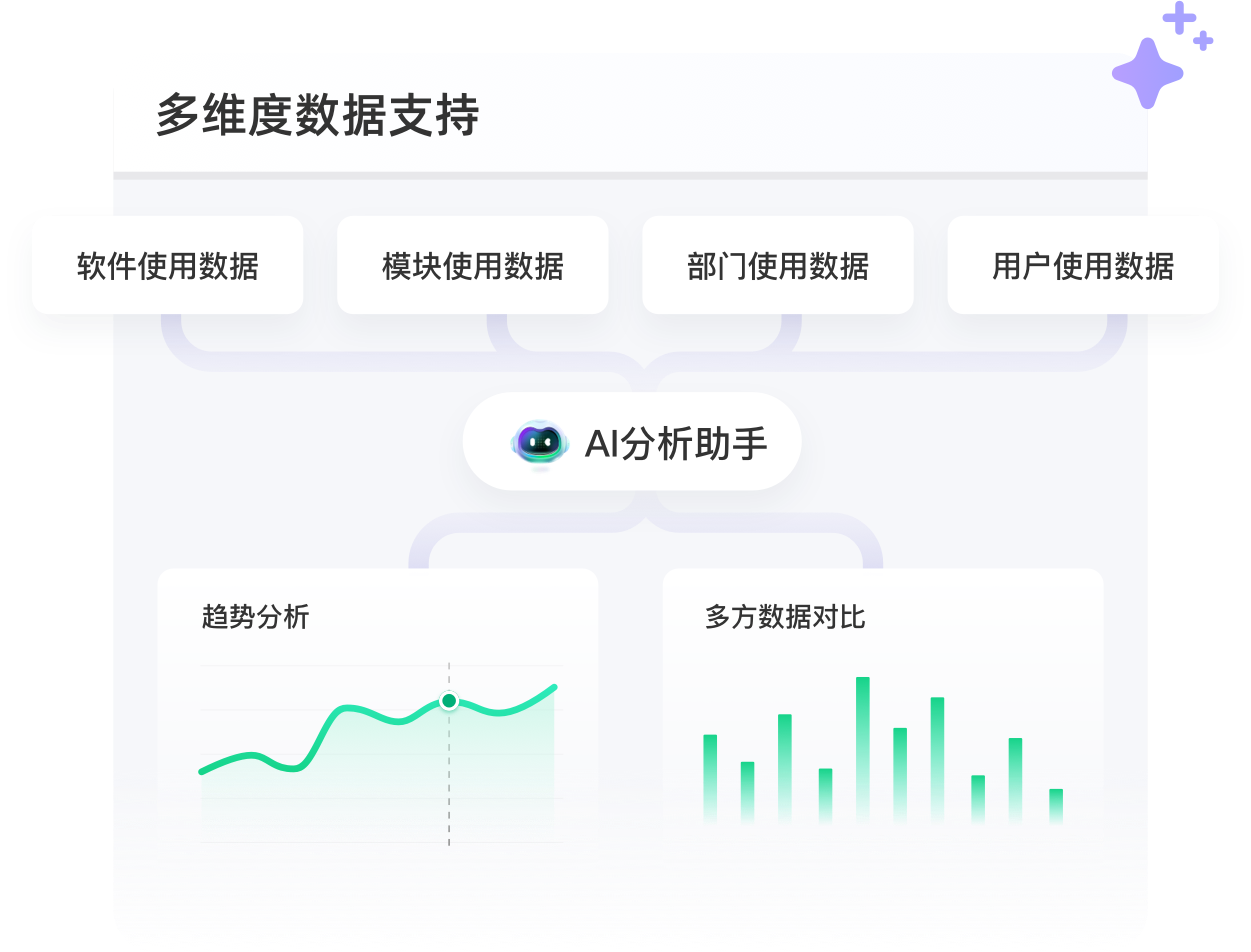1251x952 pixels.
Task: Click the connector line below AI分析助手
Action: click(x=631, y=510)
